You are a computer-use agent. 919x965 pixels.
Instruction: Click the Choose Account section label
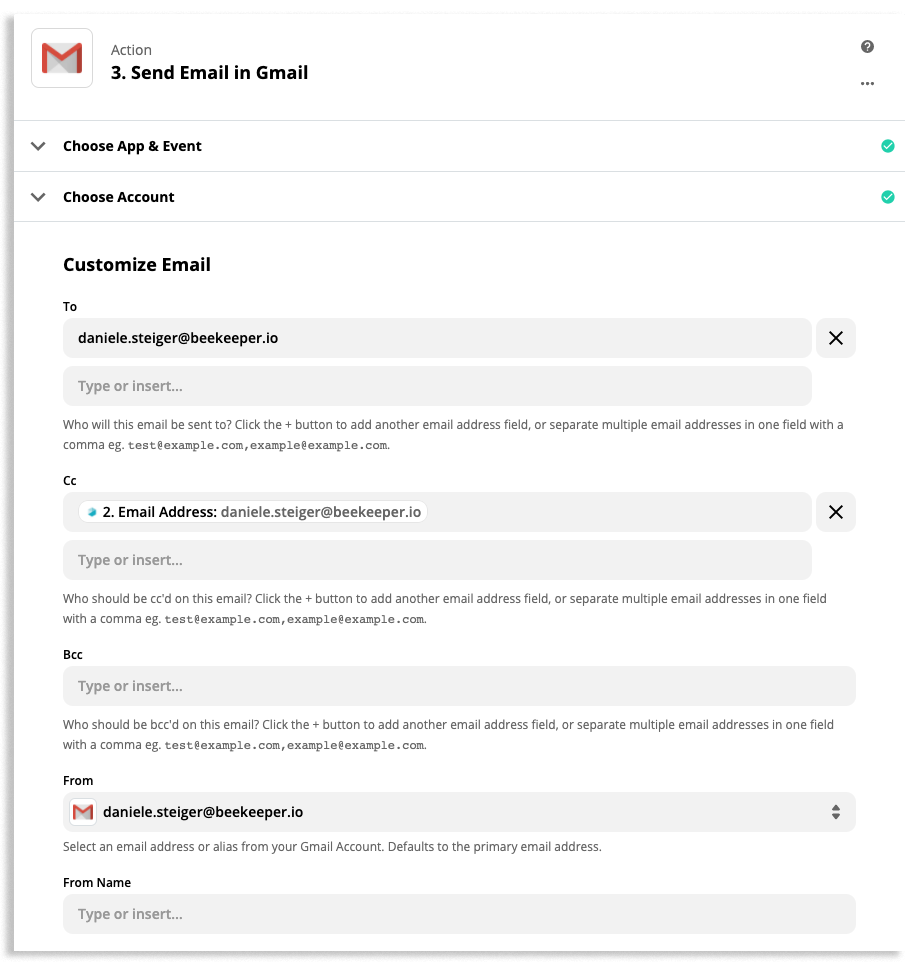tap(119, 197)
